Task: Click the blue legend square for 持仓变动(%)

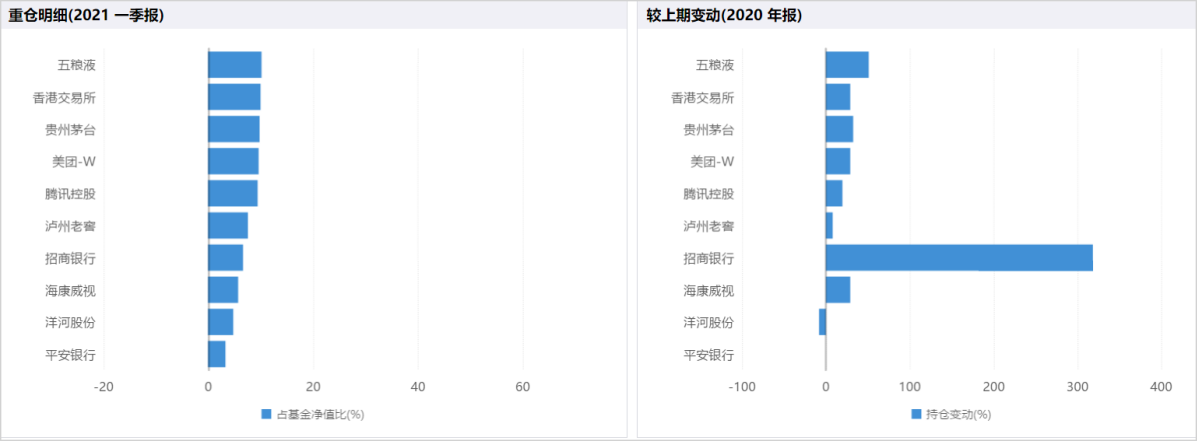Action: (917, 414)
